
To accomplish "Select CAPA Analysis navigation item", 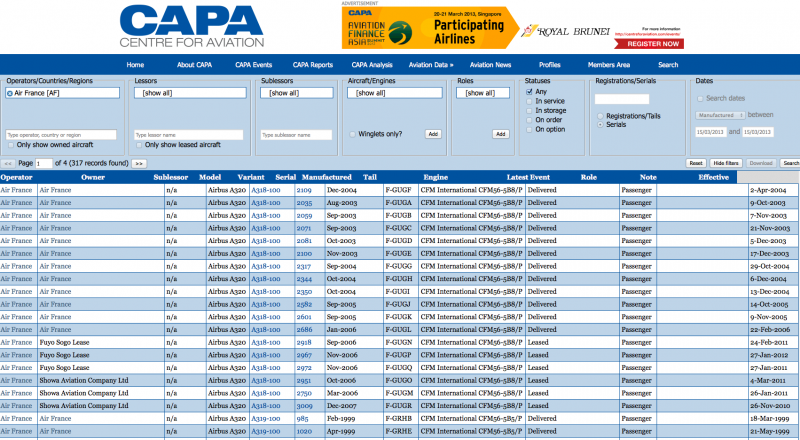I will click(x=372, y=65).
